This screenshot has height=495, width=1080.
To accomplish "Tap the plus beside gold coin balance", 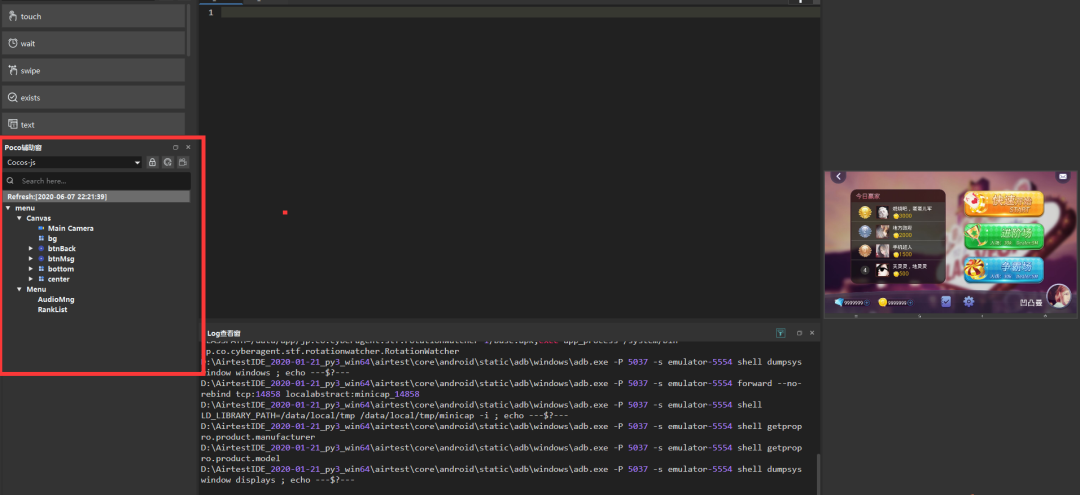I will 910,302.
